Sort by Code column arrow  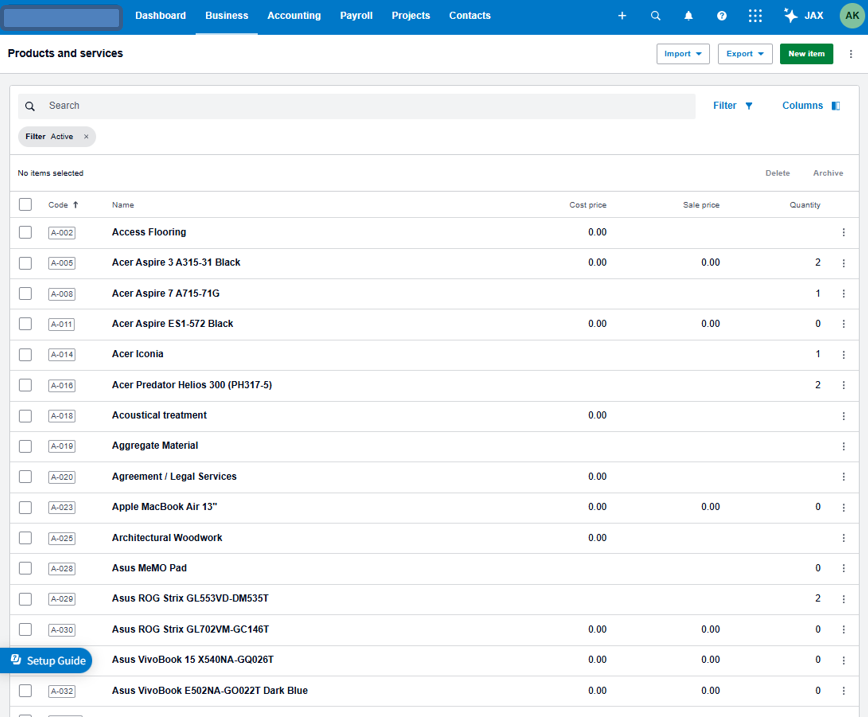(75, 205)
